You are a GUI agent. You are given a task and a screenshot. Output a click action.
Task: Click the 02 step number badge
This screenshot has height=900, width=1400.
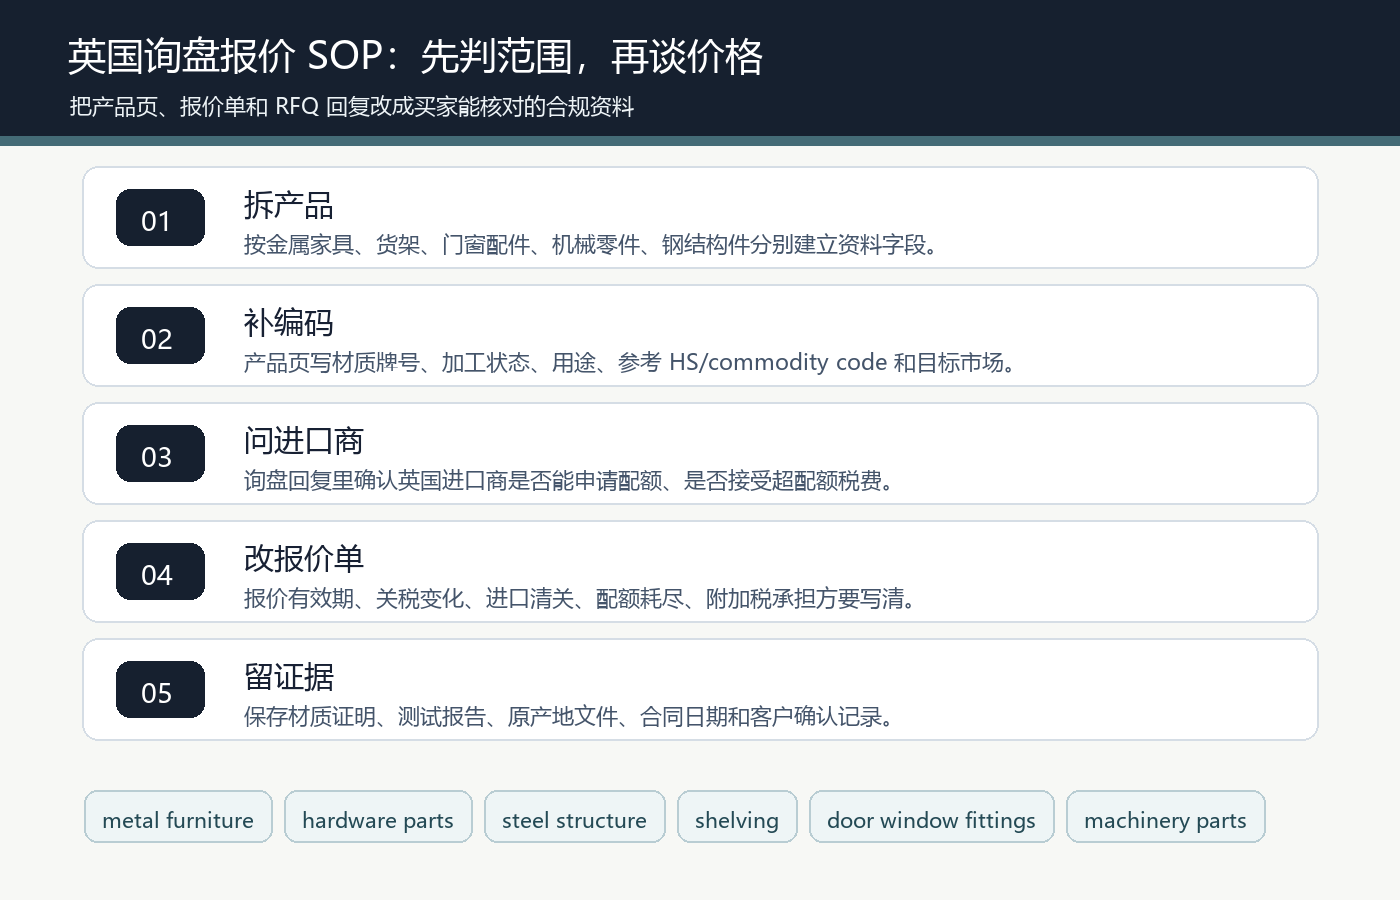[160, 335]
